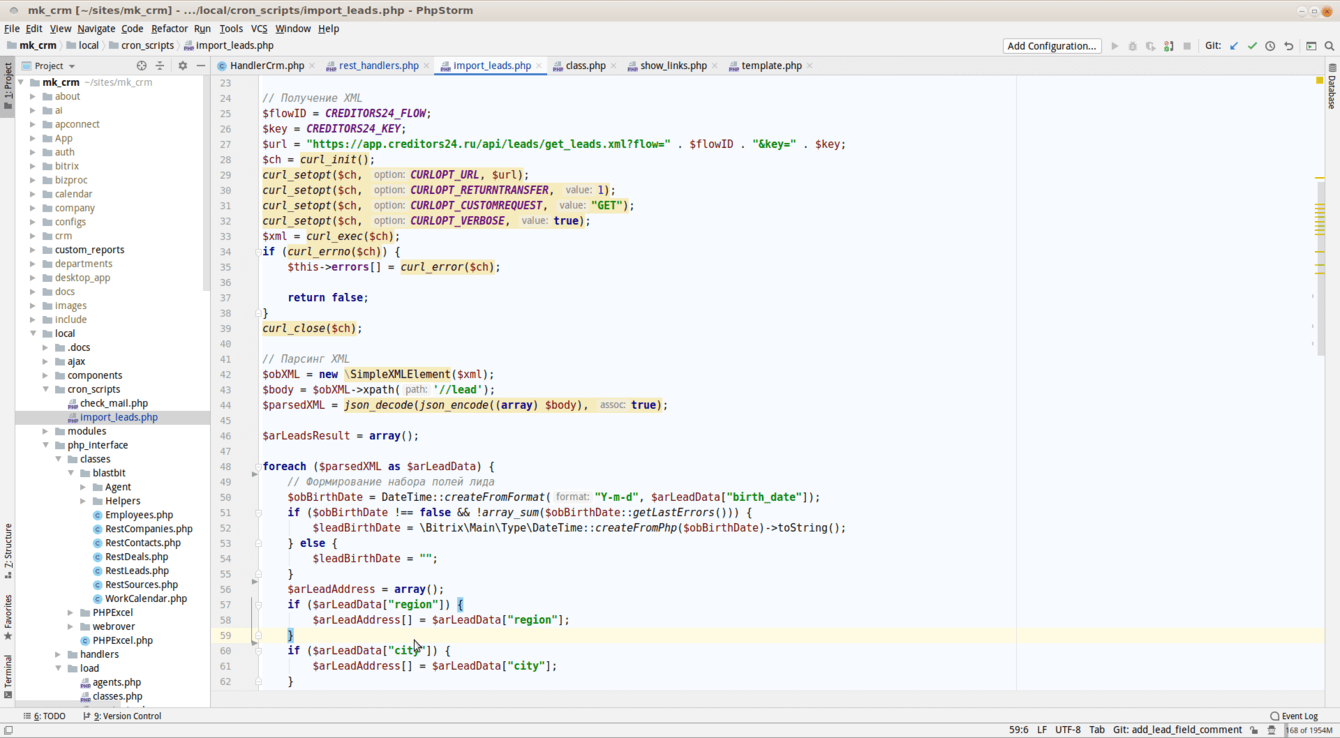The height and width of the screenshot is (738, 1340).
Task: Open the Refactor menu
Action: tap(169, 29)
